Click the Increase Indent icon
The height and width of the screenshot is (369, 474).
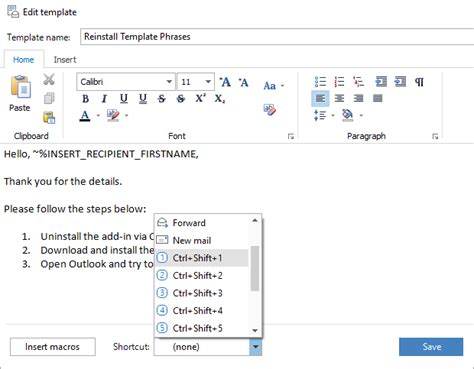pos(400,82)
